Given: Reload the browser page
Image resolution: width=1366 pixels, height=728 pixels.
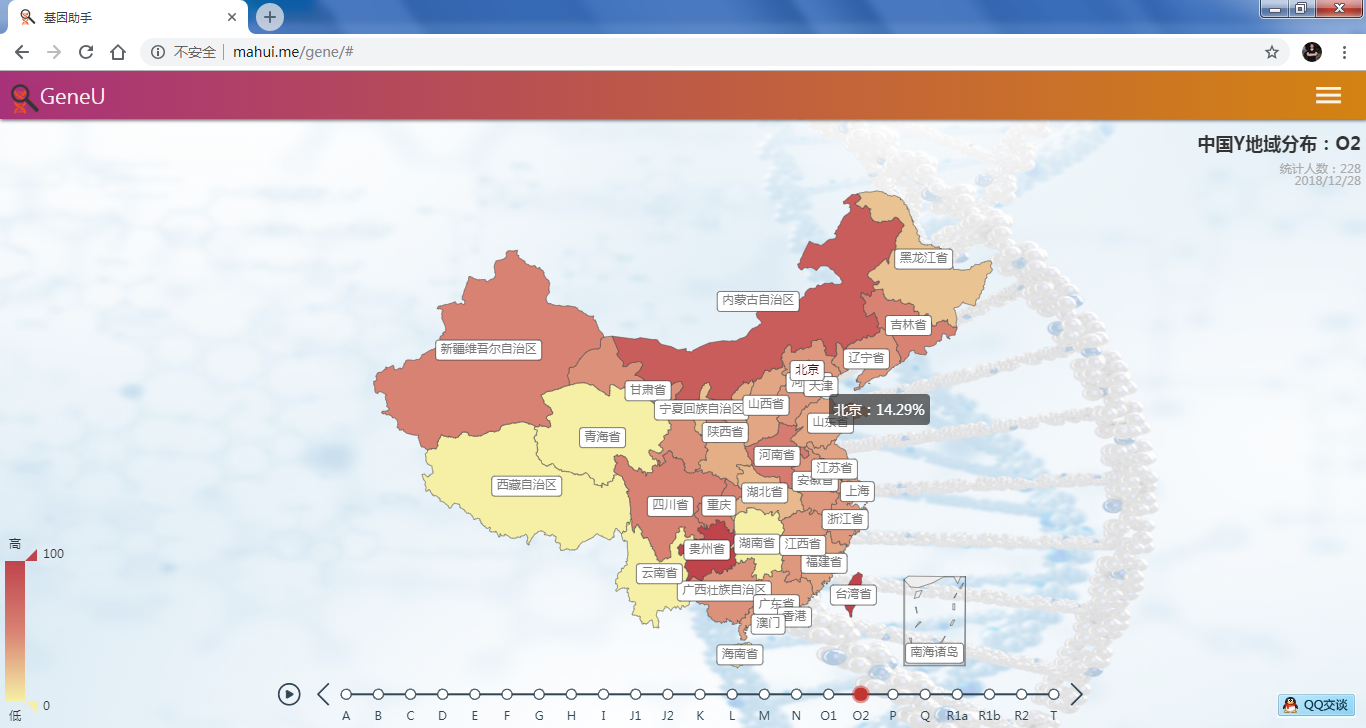Looking at the screenshot, I should coord(86,52).
